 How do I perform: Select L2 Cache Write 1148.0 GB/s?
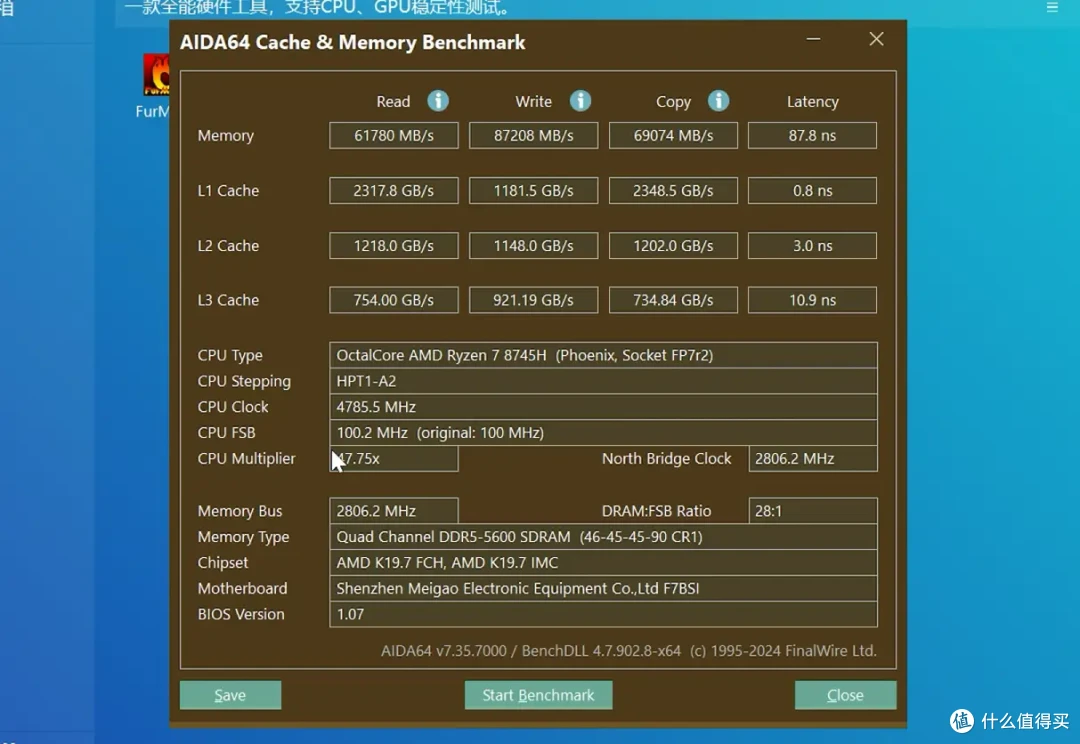coord(534,246)
